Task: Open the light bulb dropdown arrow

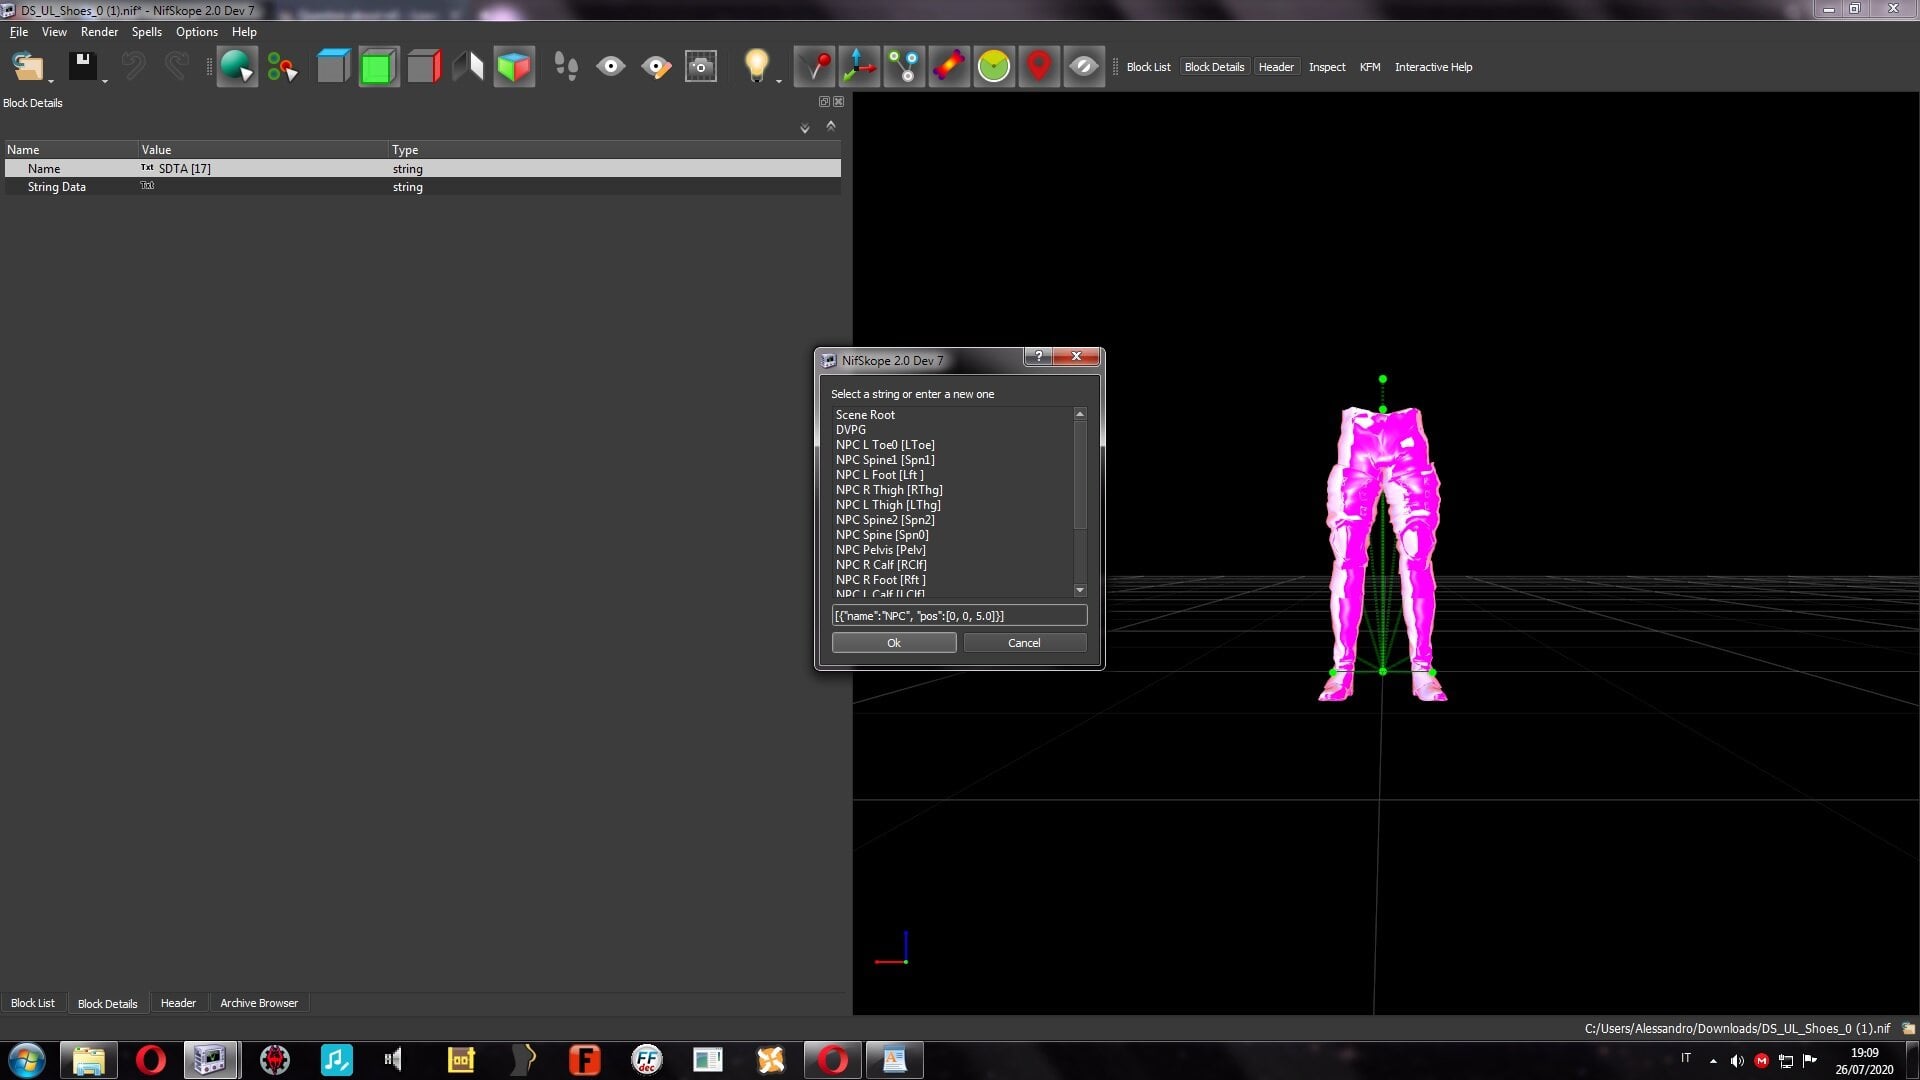Action: point(779,80)
